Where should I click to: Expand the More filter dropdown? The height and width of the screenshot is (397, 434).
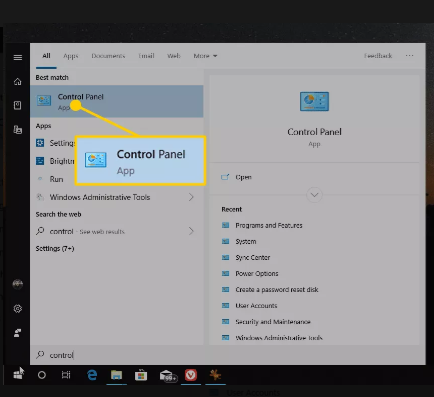point(205,56)
